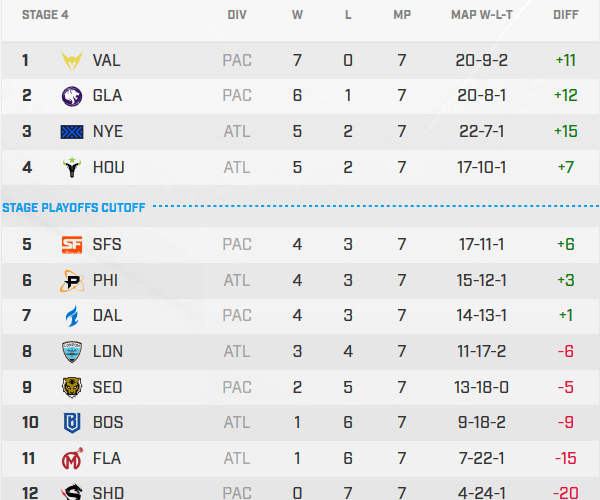
Task: Click the Los Angeles Gladiators logo icon
Action: tap(73, 96)
